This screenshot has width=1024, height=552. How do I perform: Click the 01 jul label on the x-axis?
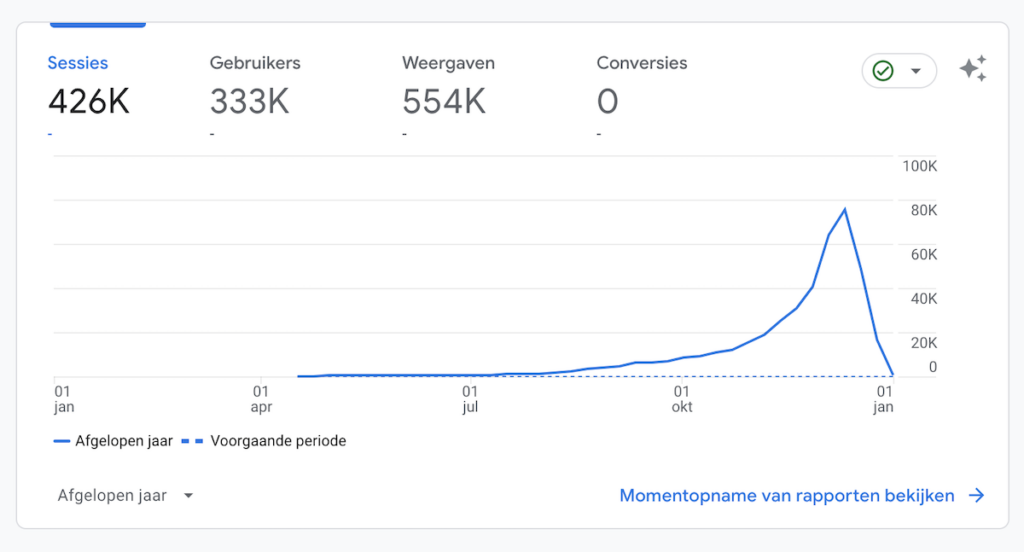[x=469, y=399]
